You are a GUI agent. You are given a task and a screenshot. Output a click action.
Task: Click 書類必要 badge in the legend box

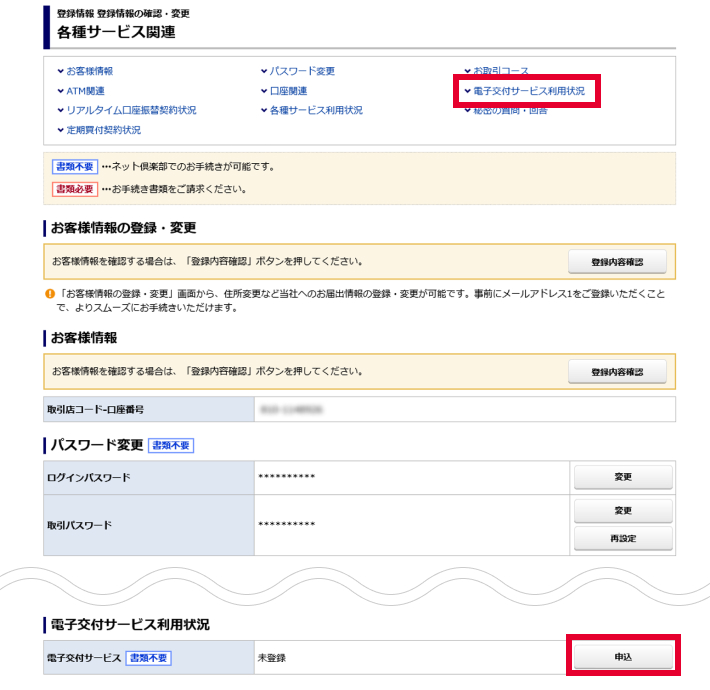pyautogui.click(x=75, y=189)
